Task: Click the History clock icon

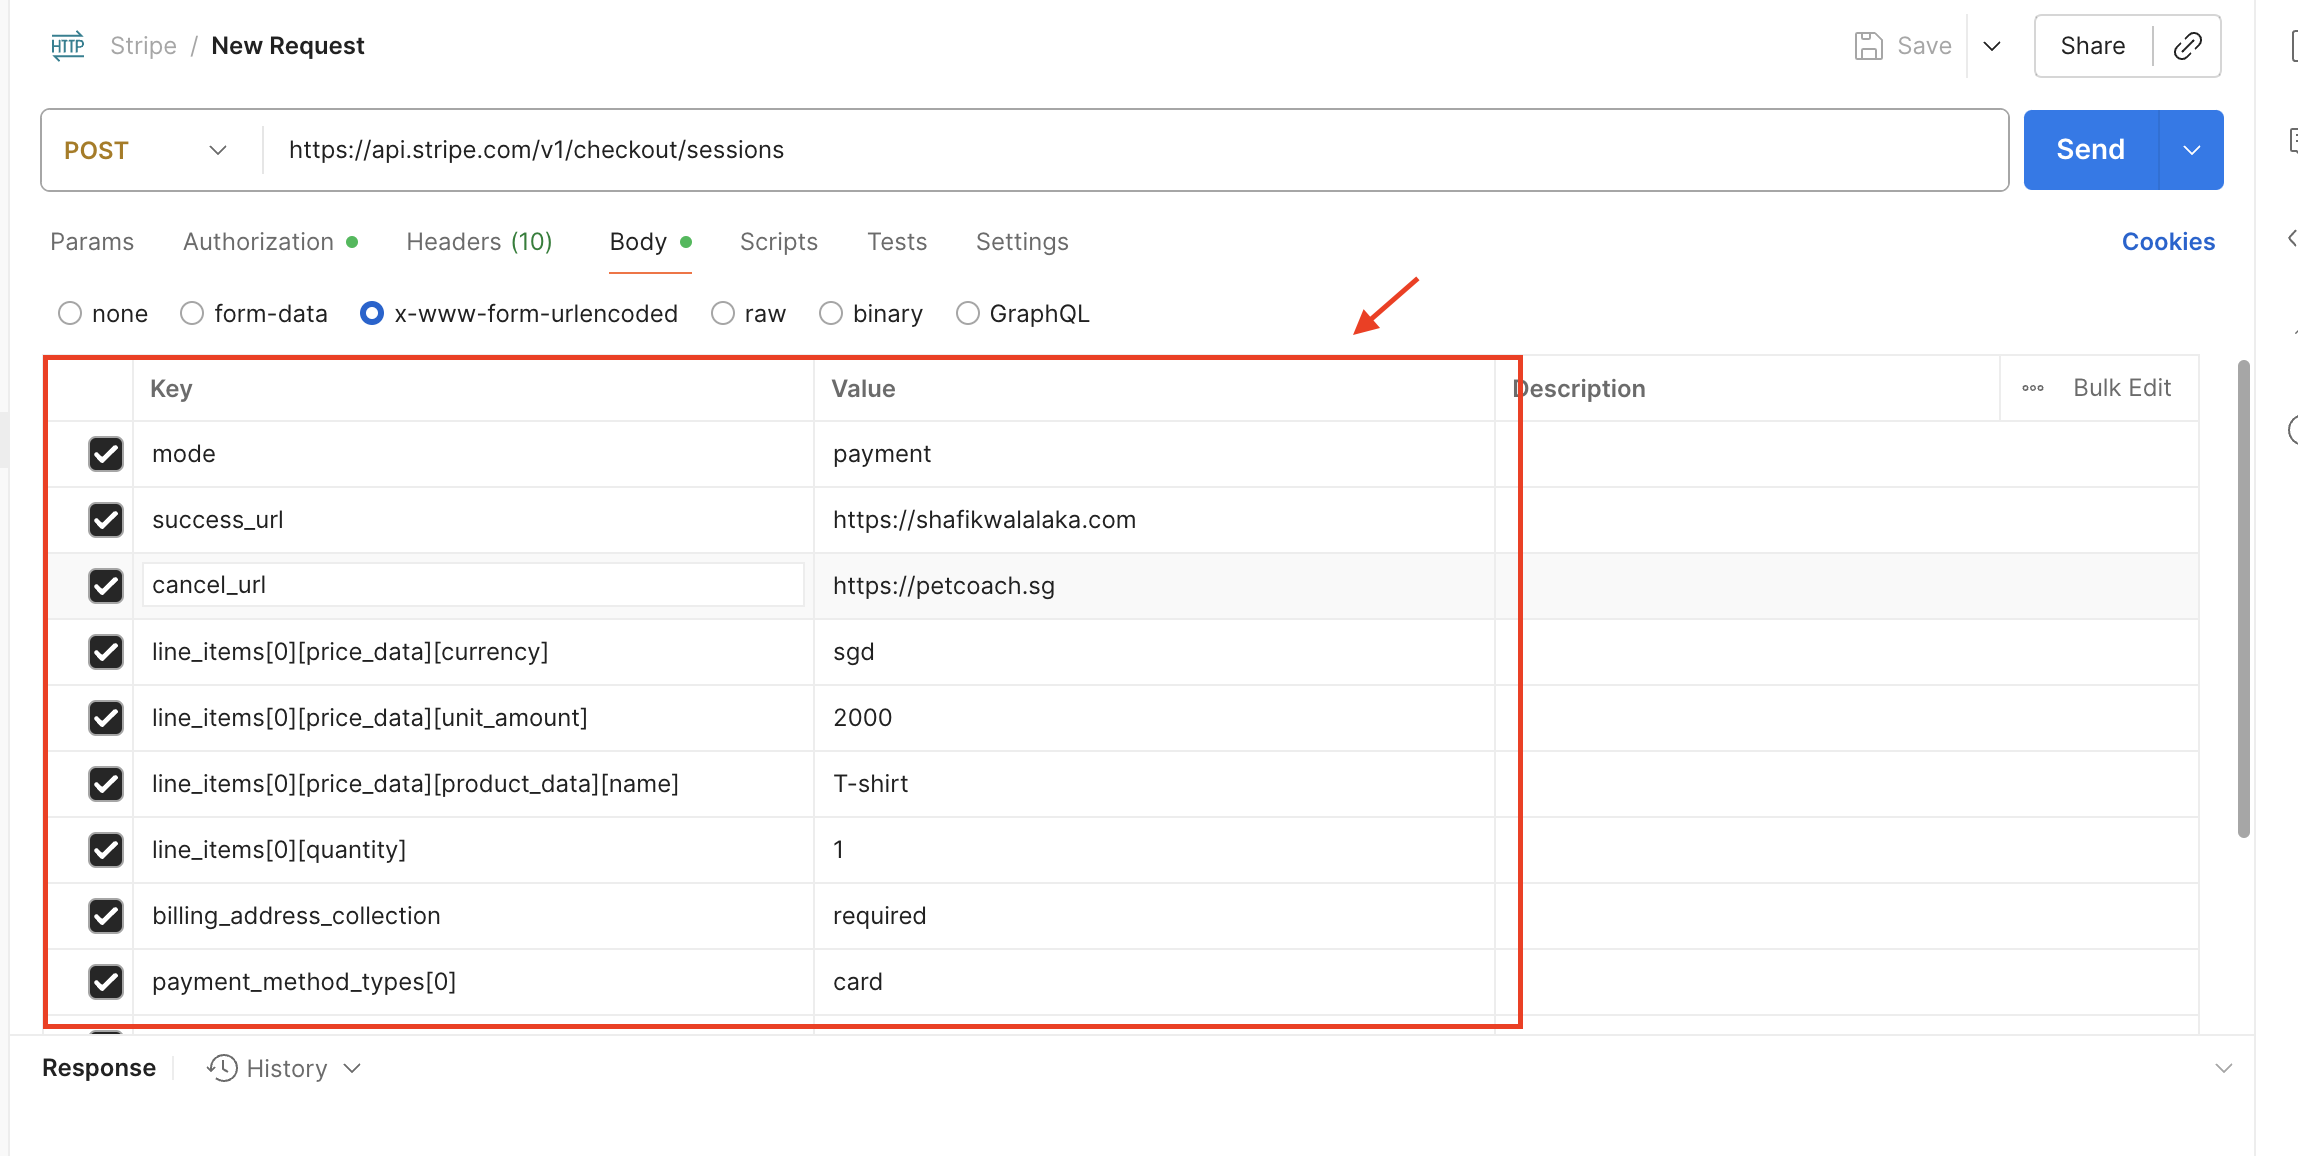Action: (x=222, y=1068)
